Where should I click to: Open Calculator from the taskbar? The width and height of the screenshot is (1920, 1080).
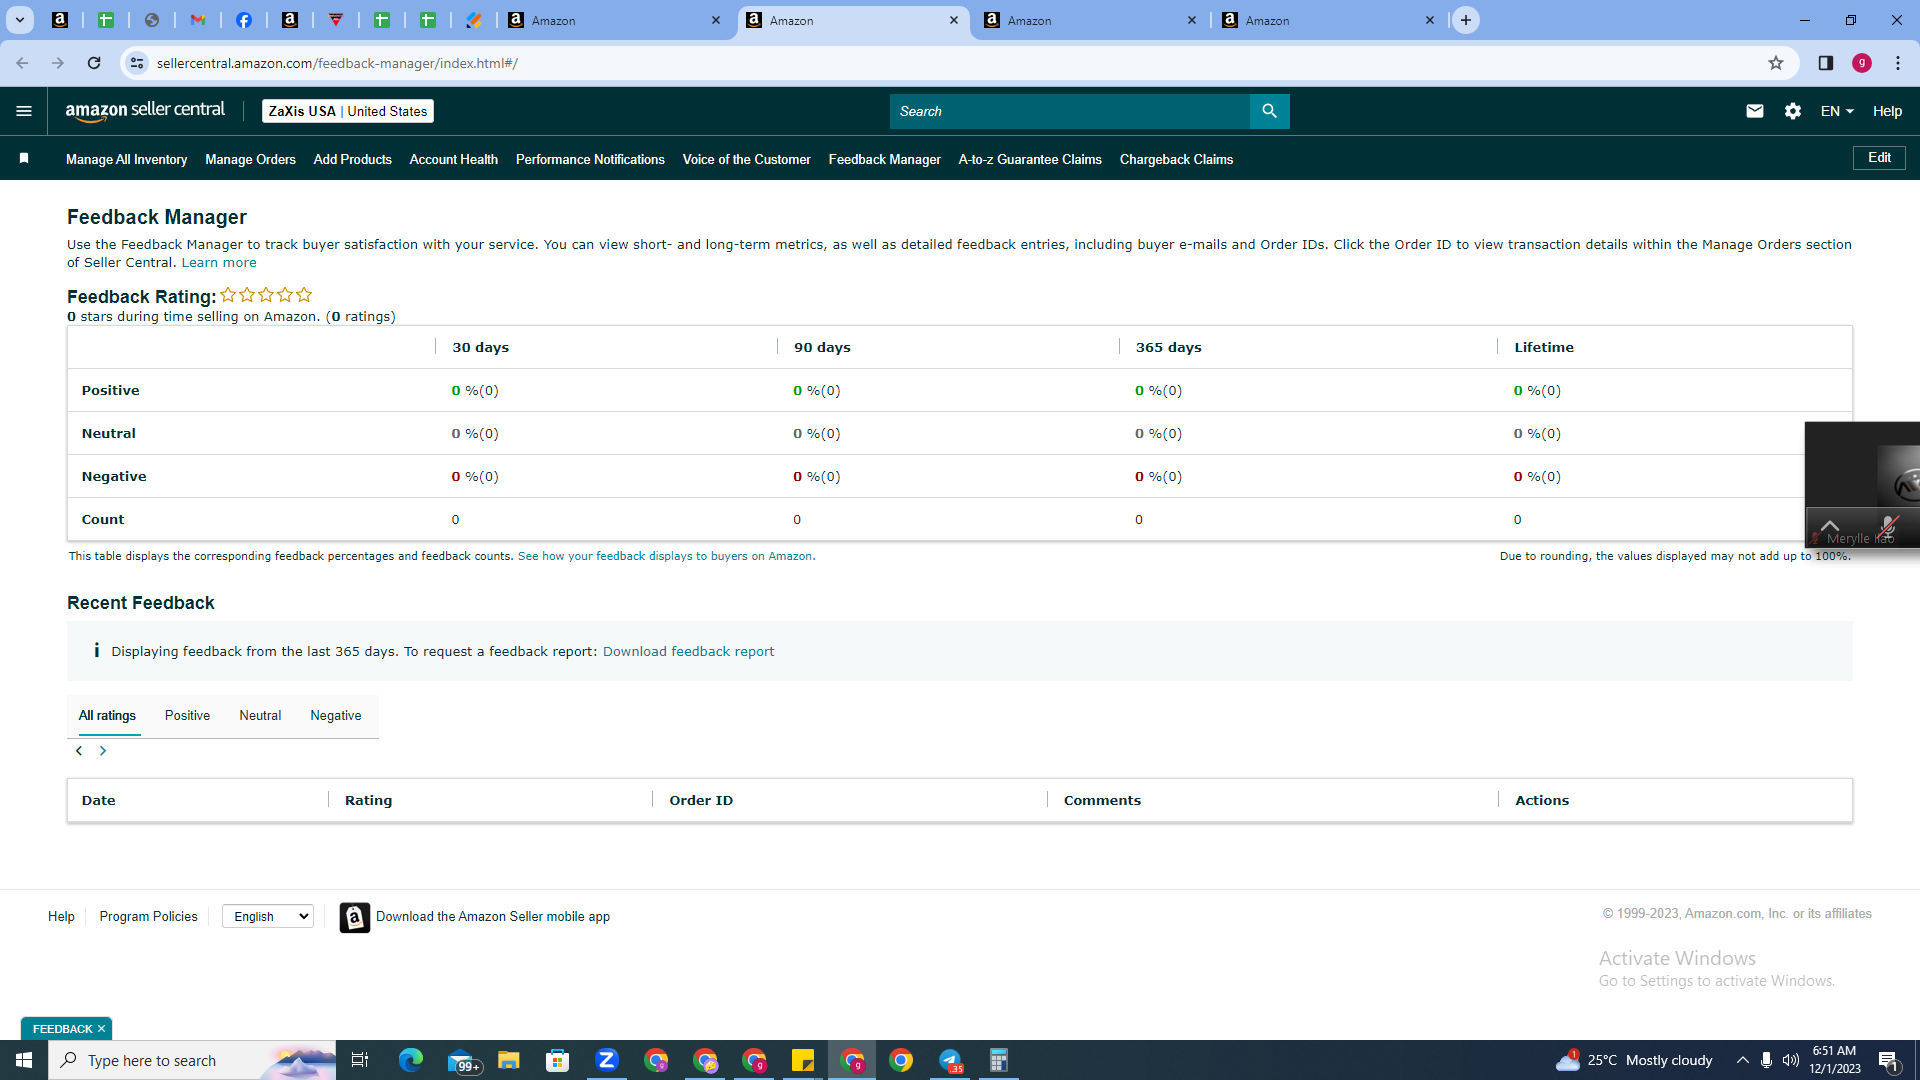coord(999,1060)
